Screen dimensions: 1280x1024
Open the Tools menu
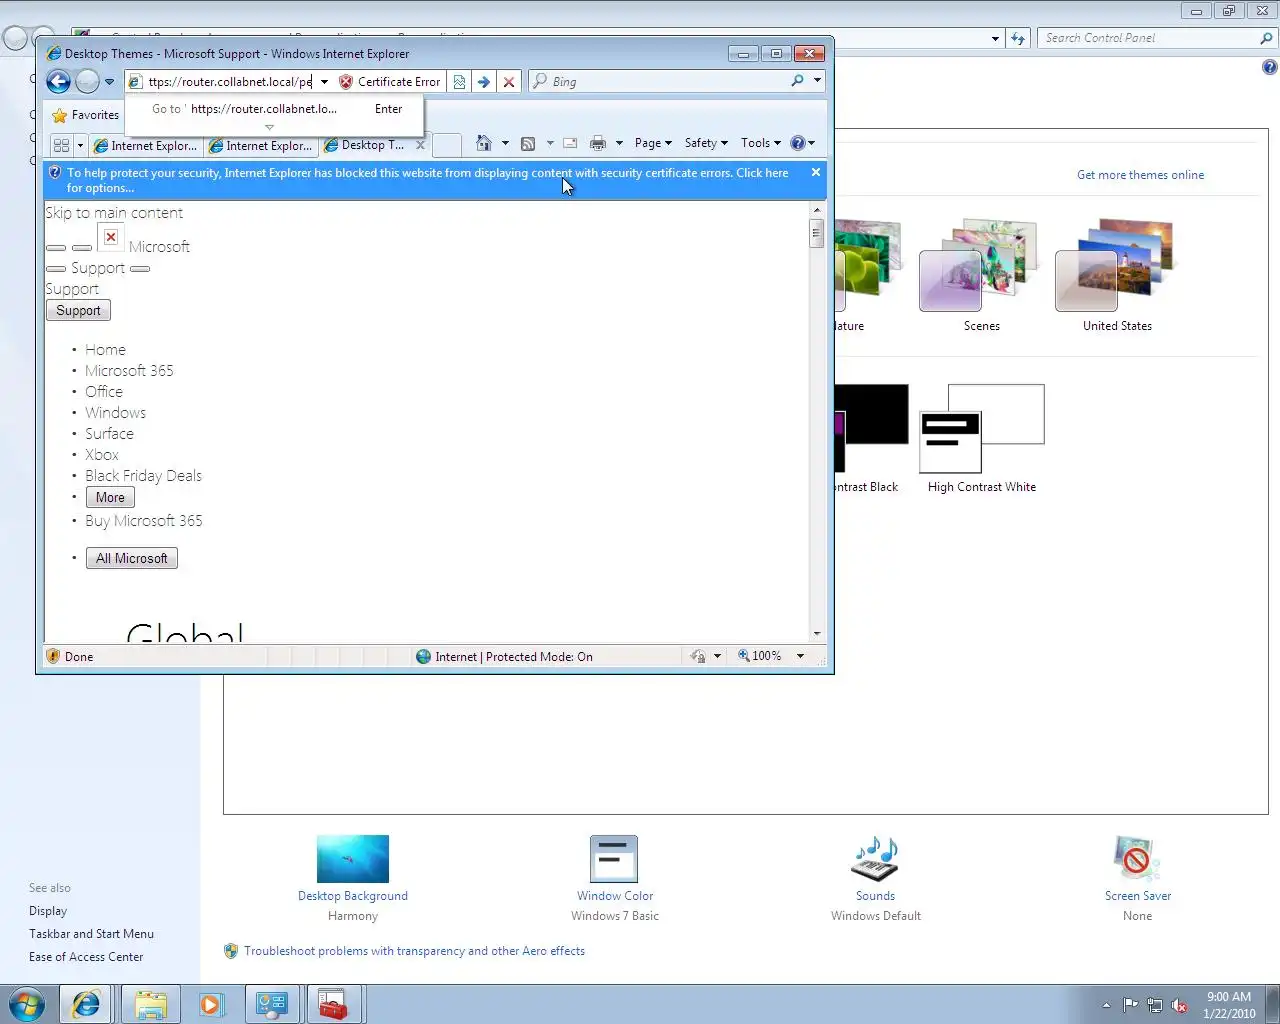[760, 143]
